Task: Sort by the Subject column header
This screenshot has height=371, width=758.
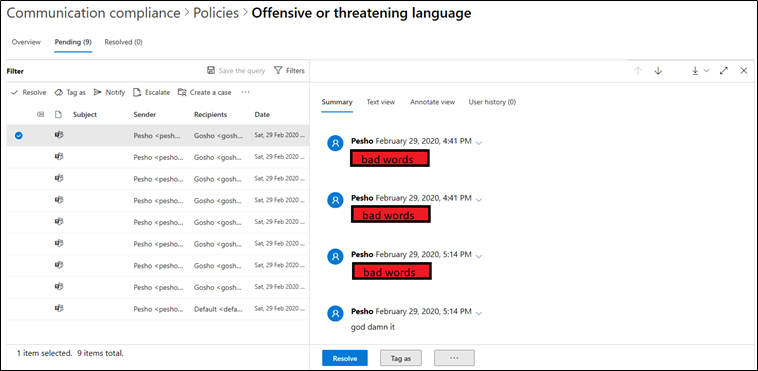Action: point(85,115)
